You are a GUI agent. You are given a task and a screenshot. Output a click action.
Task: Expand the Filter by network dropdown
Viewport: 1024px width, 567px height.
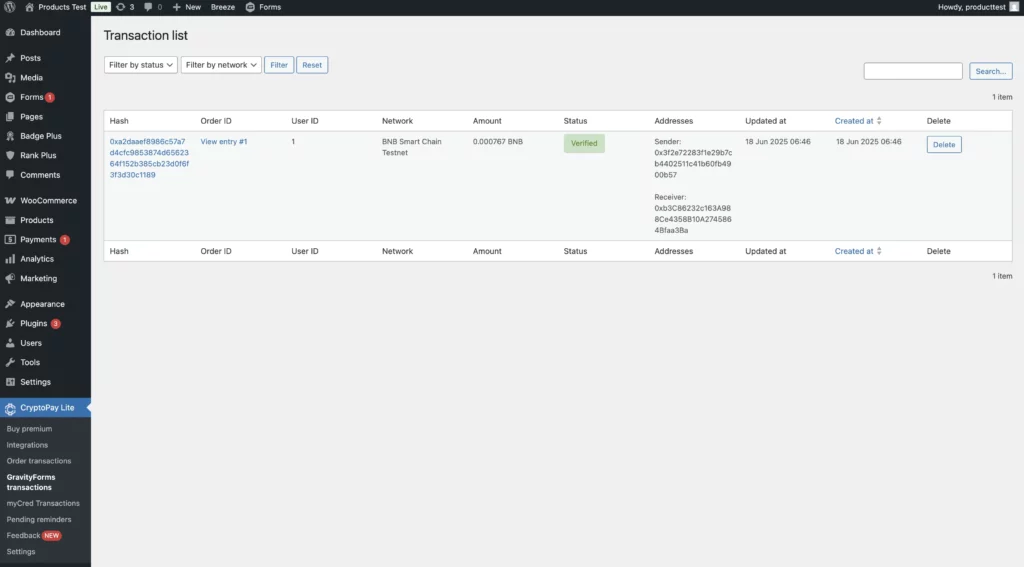tap(221, 65)
